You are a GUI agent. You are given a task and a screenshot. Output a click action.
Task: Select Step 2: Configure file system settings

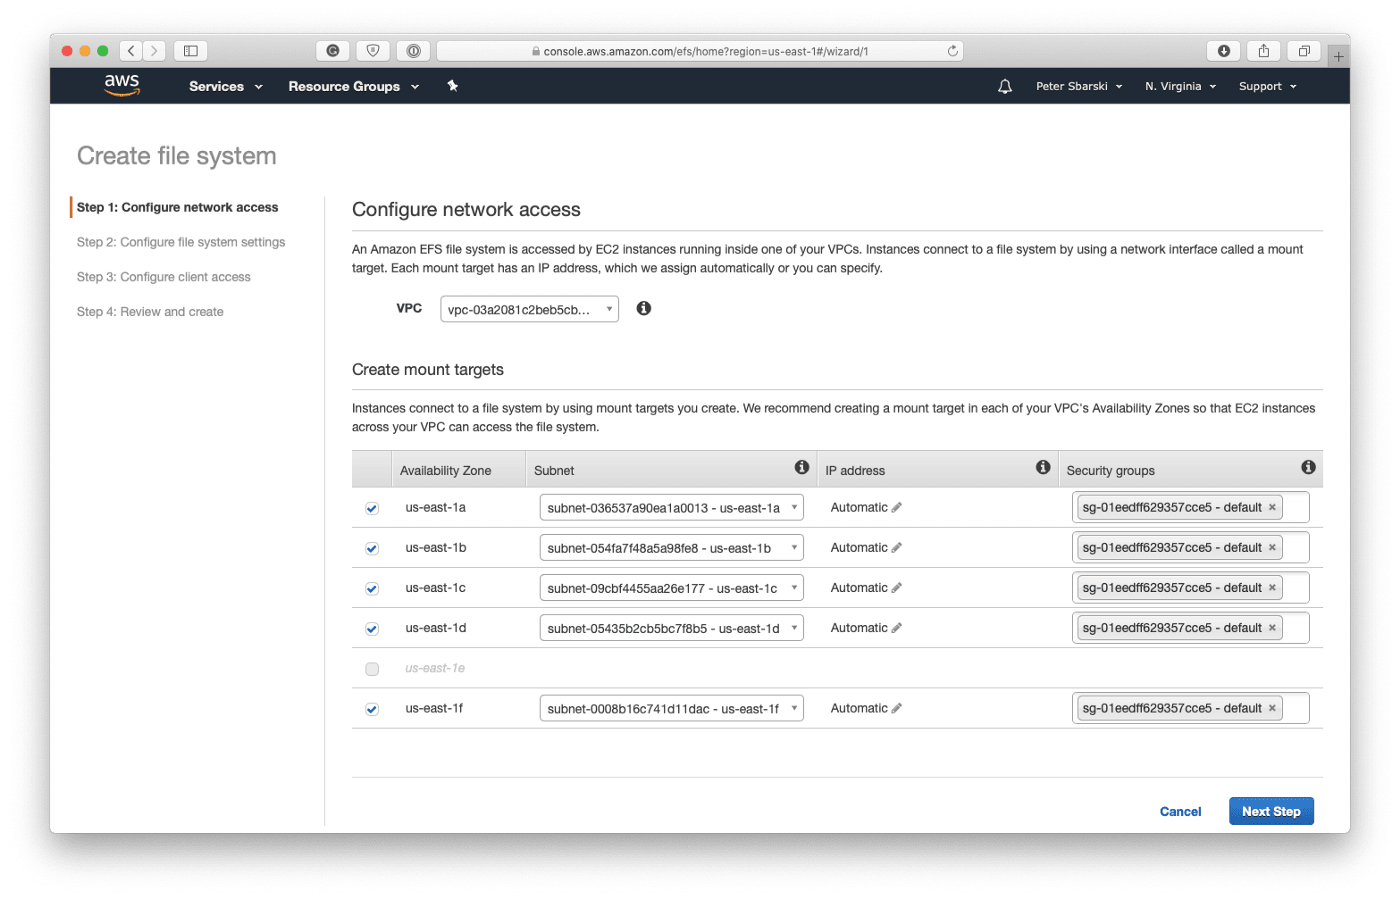point(181,242)
